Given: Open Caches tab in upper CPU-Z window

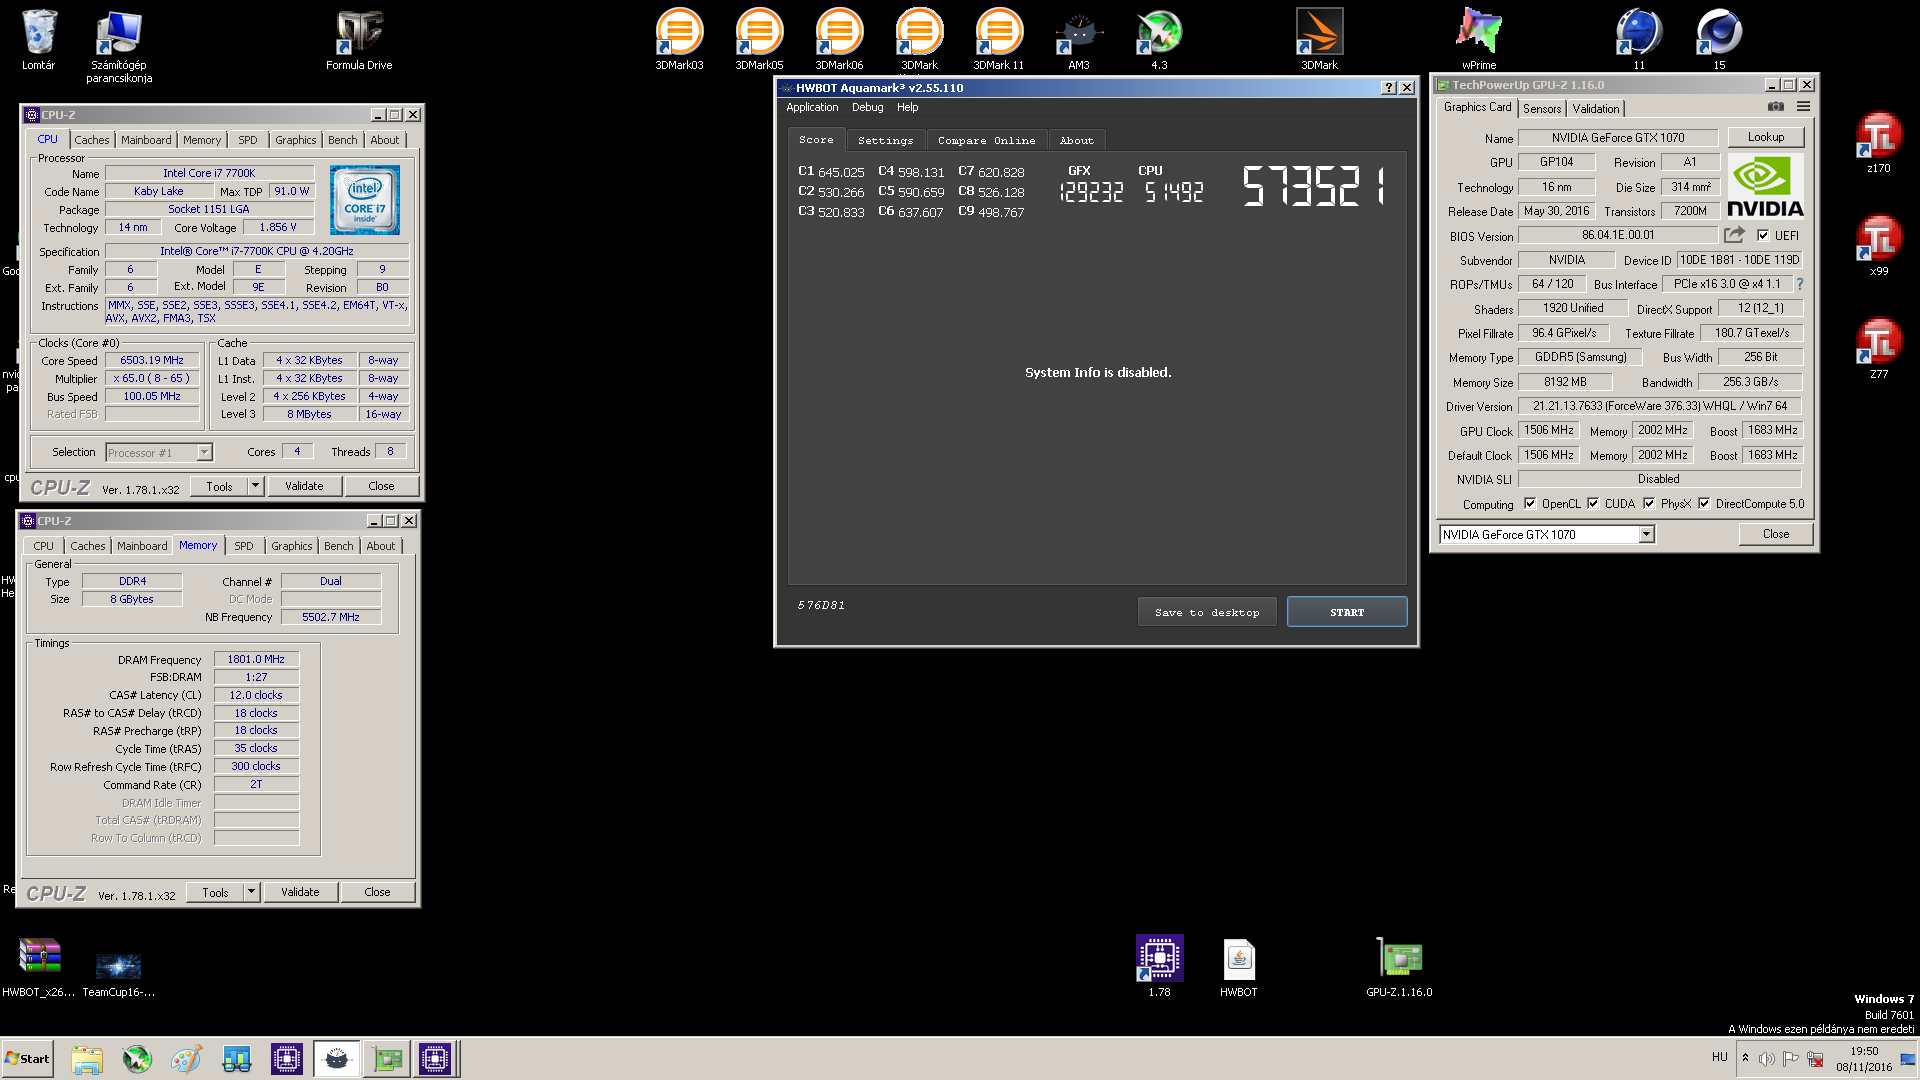Looking at the screenshot, I should (x=91, y=140).
